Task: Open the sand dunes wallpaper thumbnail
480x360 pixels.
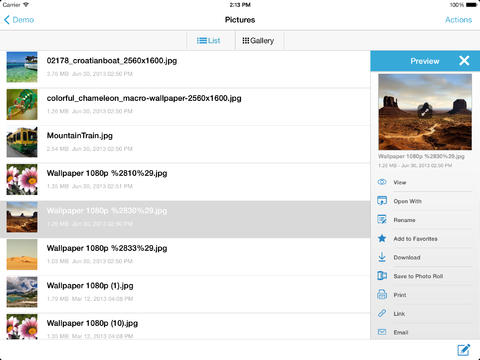Action: click(x=22, y=254)
